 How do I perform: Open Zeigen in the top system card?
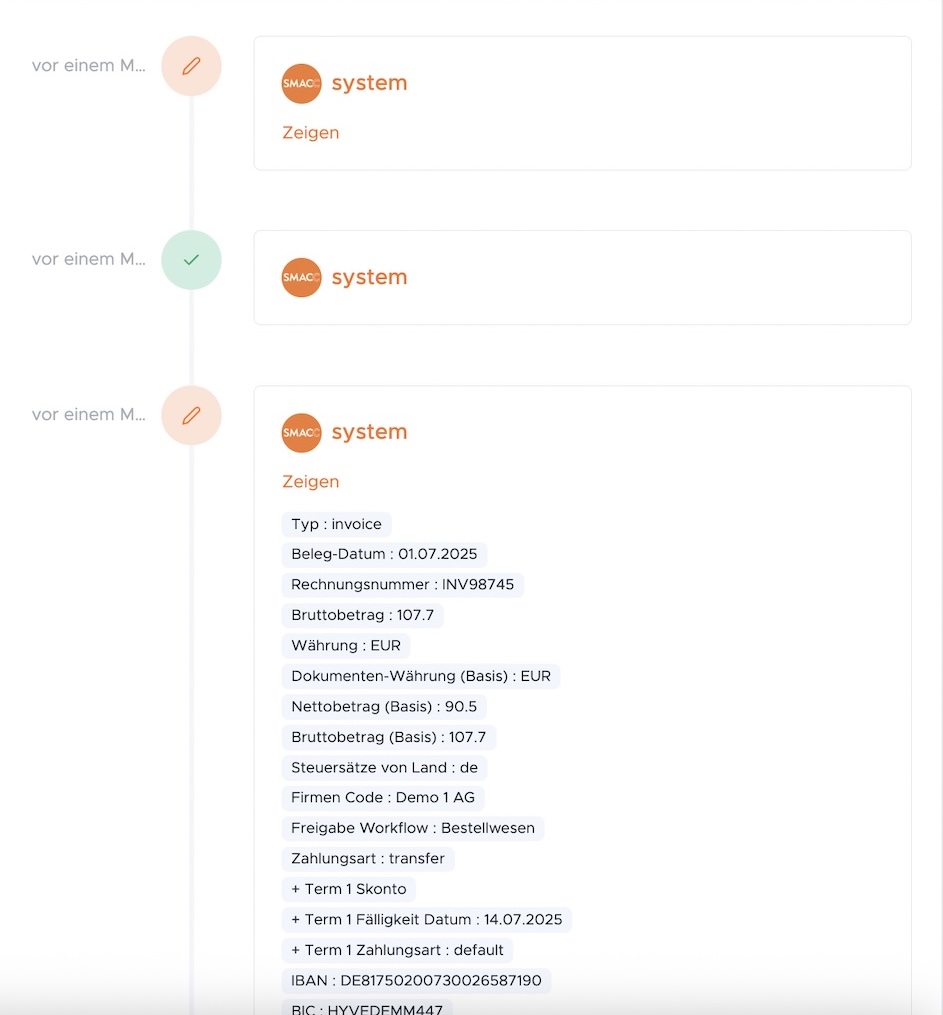(x=310, y=132)
